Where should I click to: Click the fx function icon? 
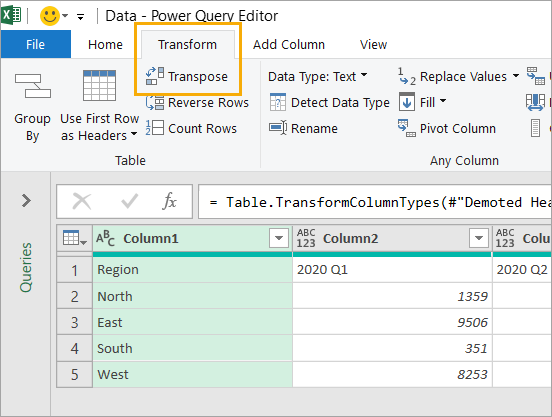coord(169,201)
